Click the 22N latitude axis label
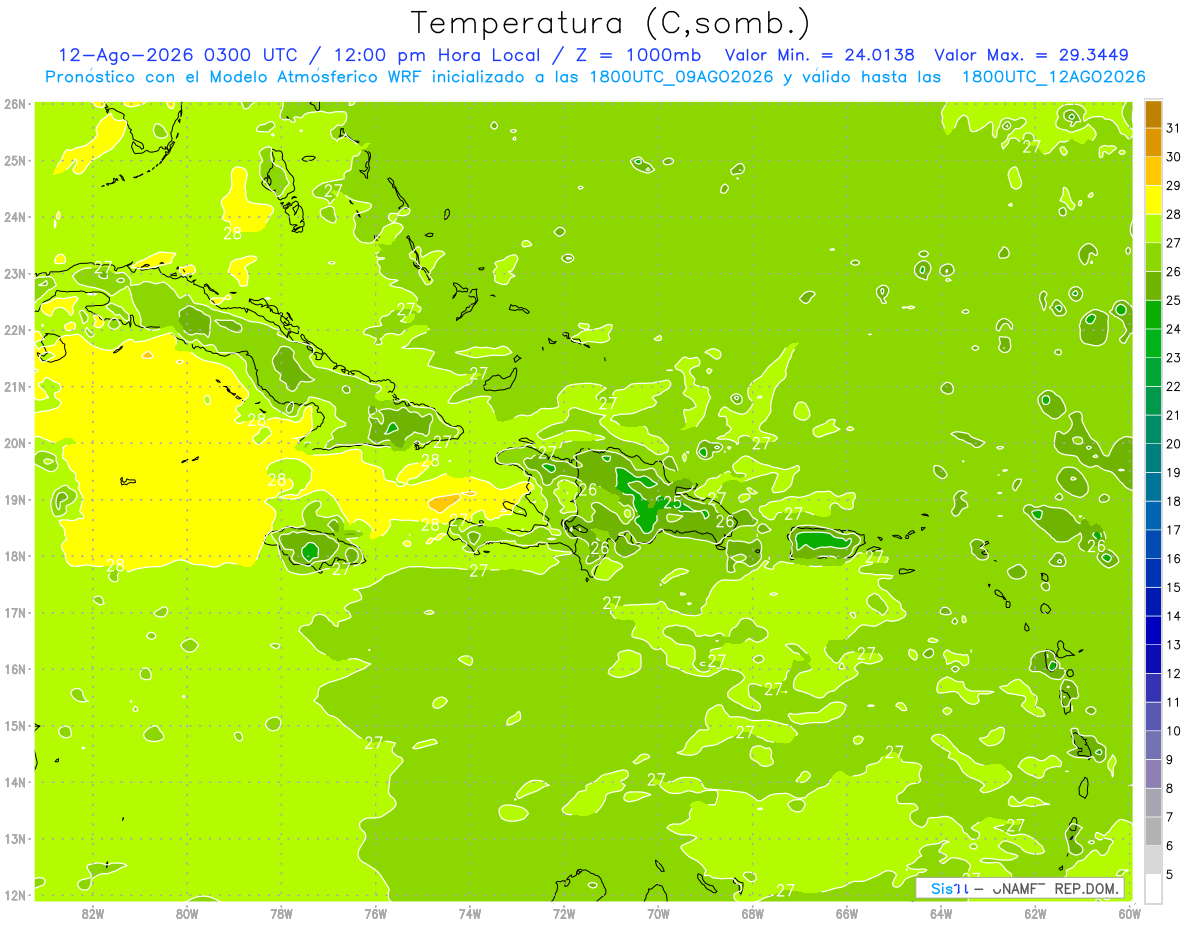1200x927 pixels. coord(15,330)
